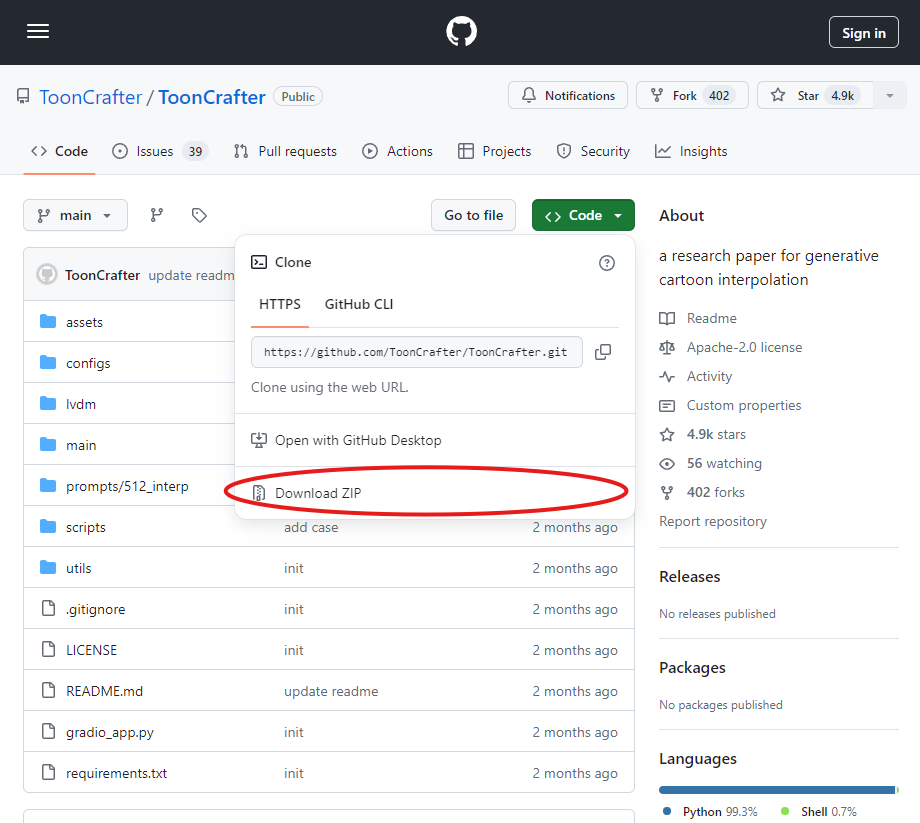Image resolution: width=920 pixels, height=823 pixels.
Task: Open the Packages heading link
Action: (692, 668)
